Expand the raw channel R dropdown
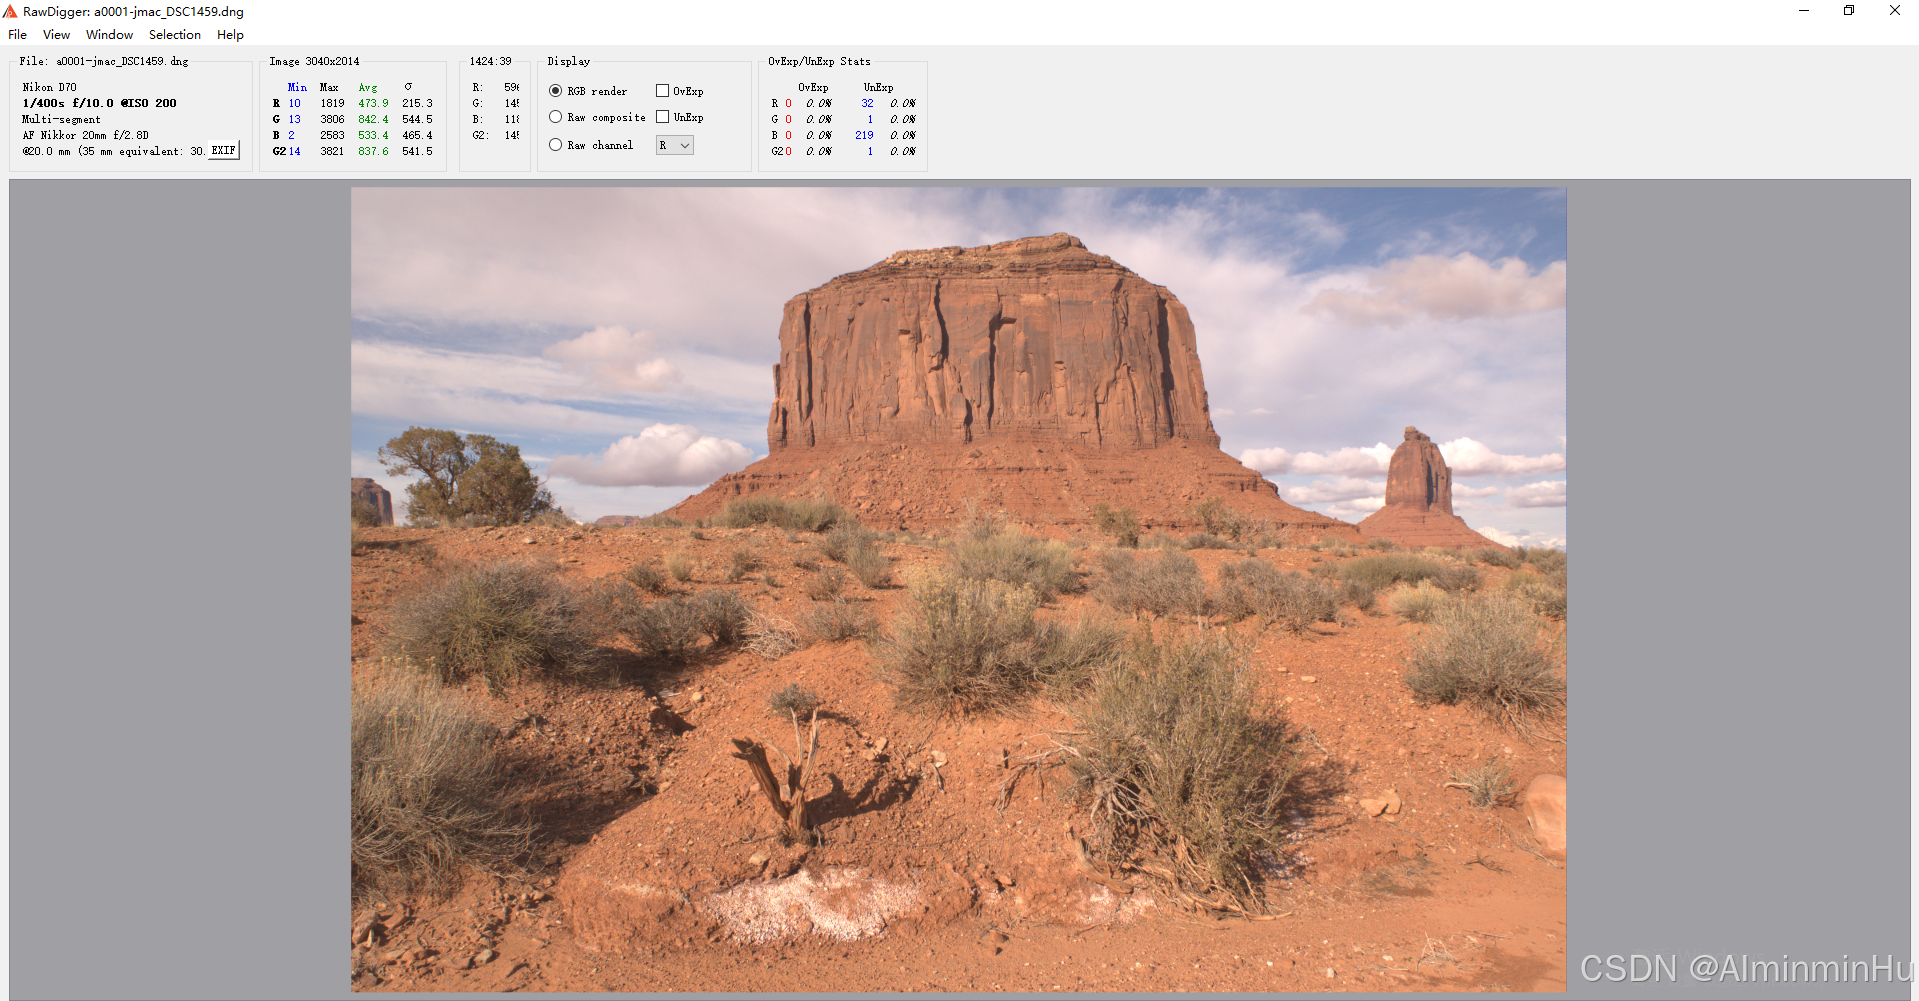The image size is (1919, 1001). pos(675,145)
